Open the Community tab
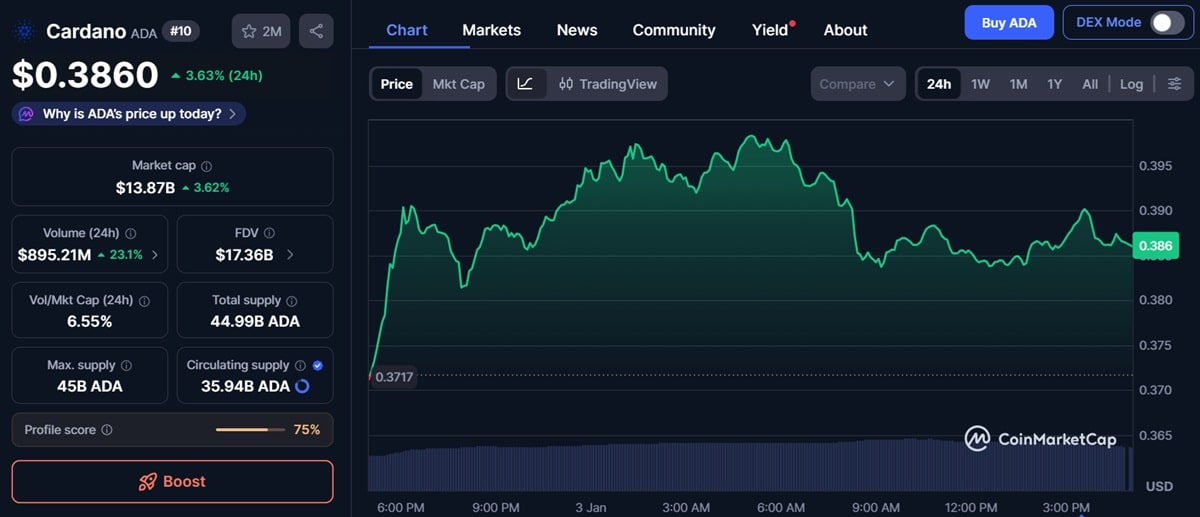The width and height of the screenshot is (1200, 517). pos(674,30)
